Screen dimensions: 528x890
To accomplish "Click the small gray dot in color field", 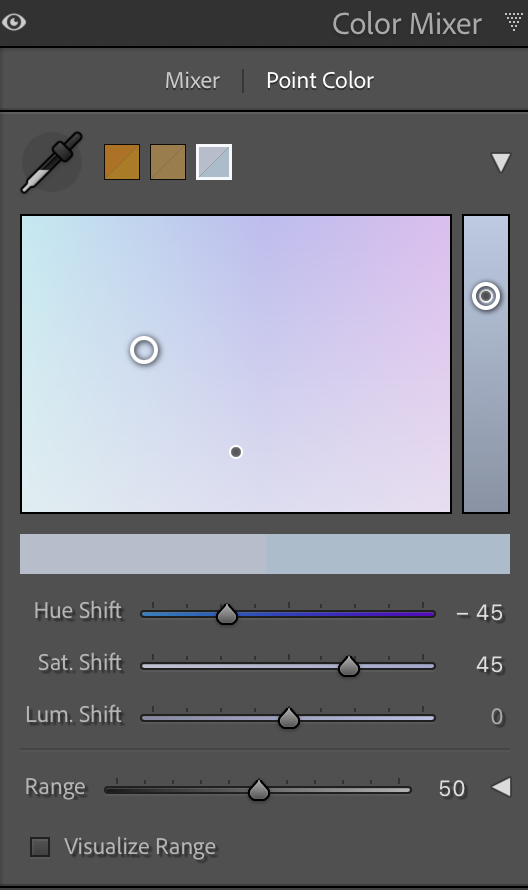I will [x=236, y=452].
